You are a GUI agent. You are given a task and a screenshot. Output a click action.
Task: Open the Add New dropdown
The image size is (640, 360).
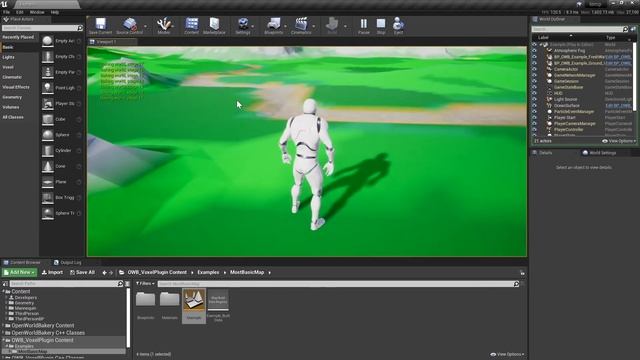[20, 272]
